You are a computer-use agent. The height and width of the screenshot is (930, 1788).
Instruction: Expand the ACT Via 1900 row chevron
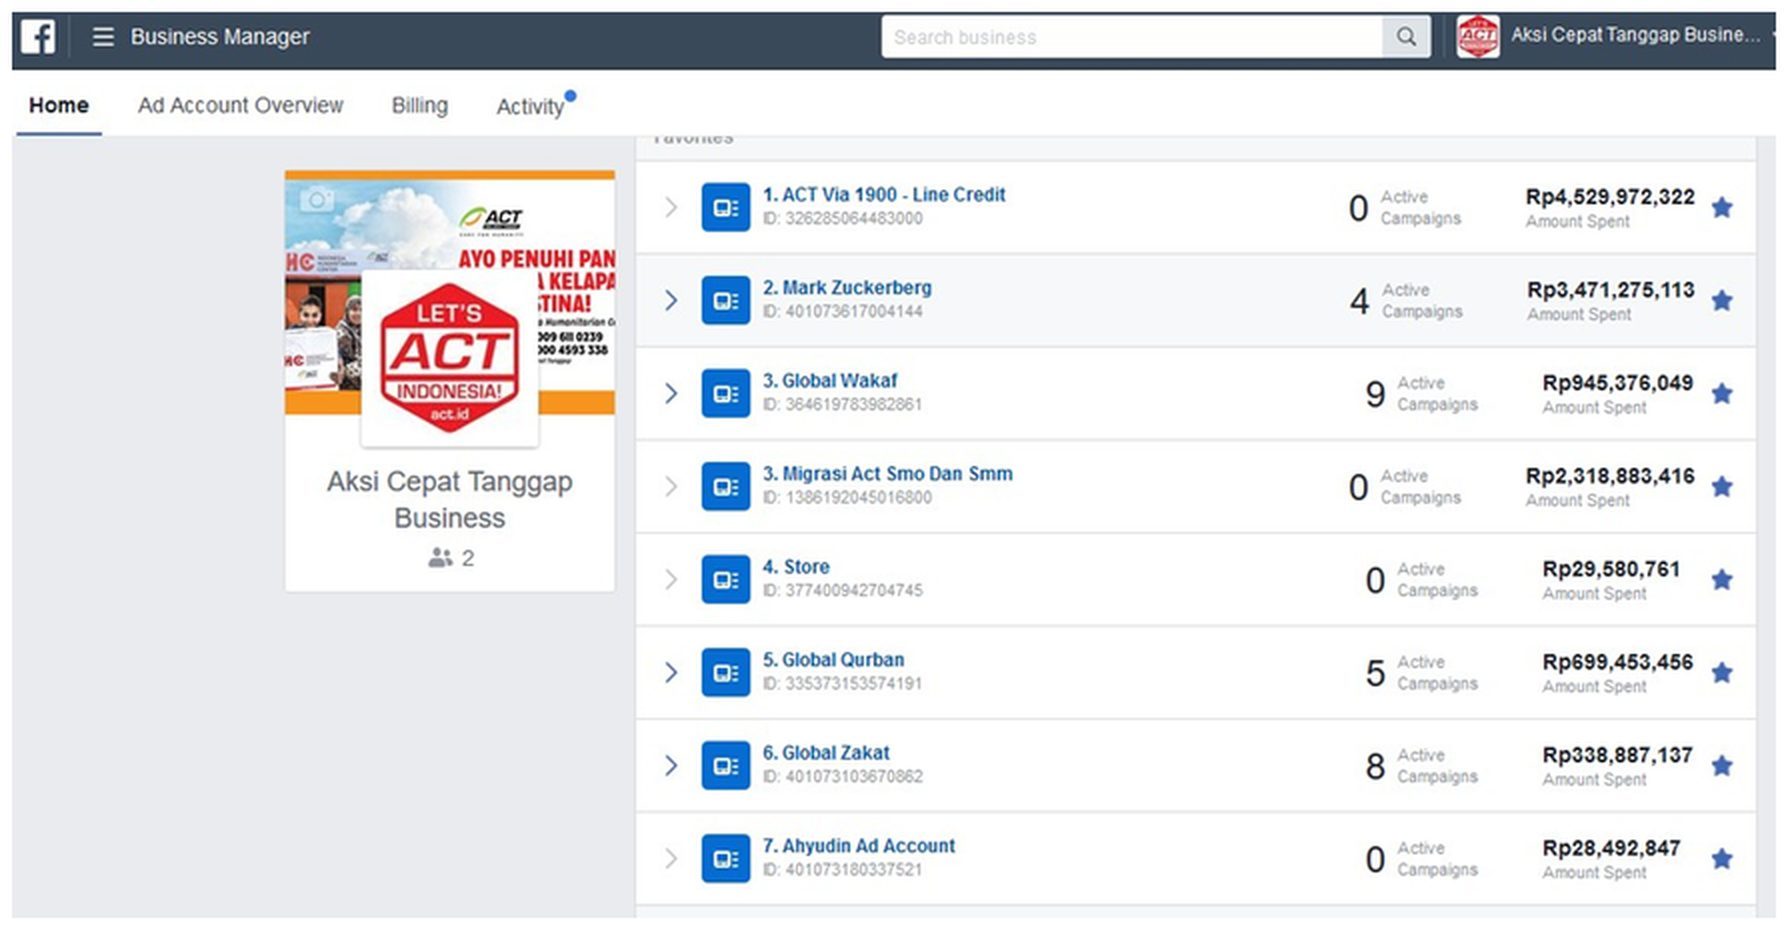pos(671,208)
